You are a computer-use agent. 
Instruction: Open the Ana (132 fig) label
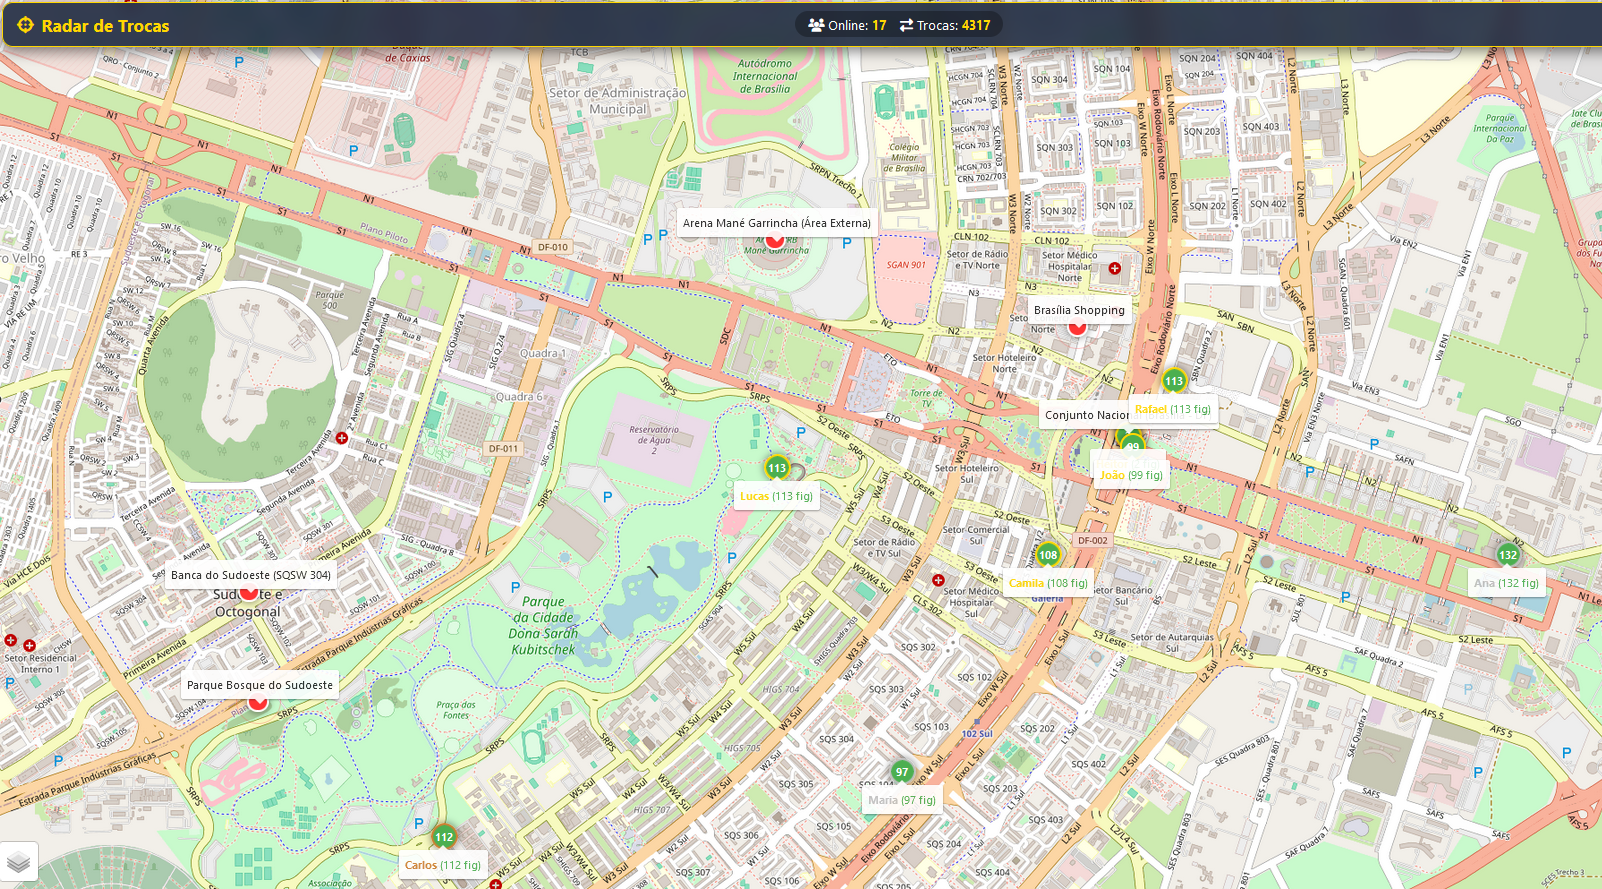pyautogui.click(x=1506, y=583)
